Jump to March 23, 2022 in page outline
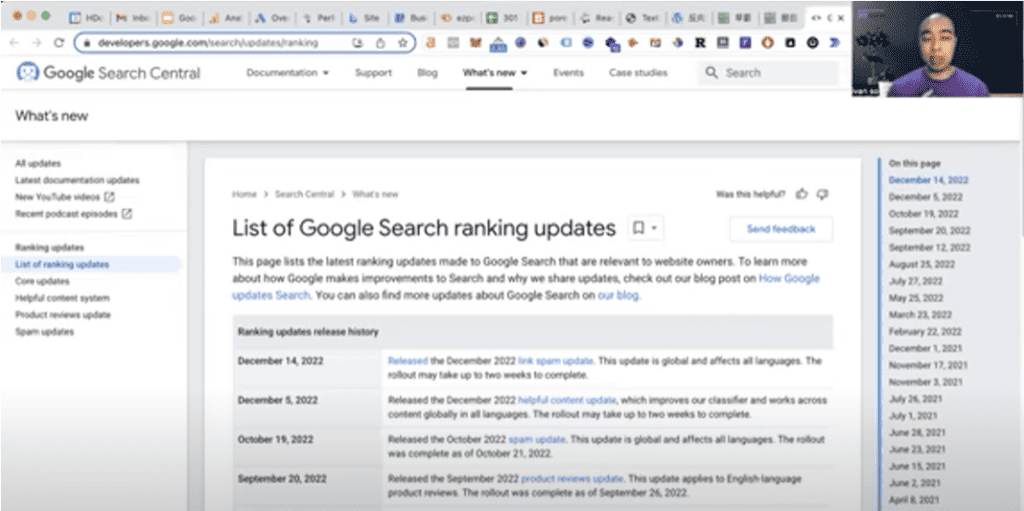Viewport: 1024px width, 511px height. 920,315
